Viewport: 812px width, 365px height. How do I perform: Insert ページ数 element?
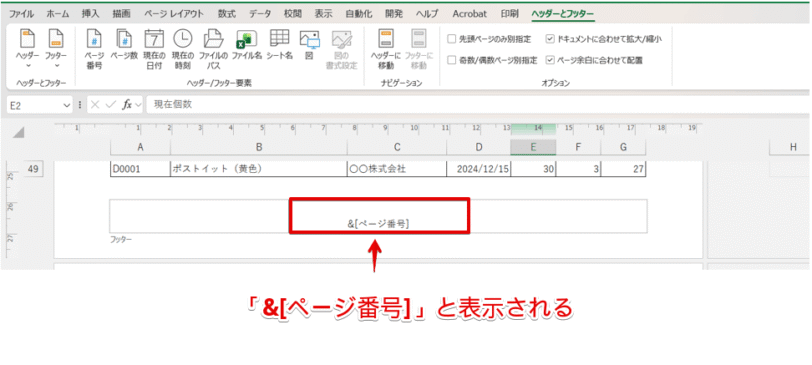pos(124,46)
